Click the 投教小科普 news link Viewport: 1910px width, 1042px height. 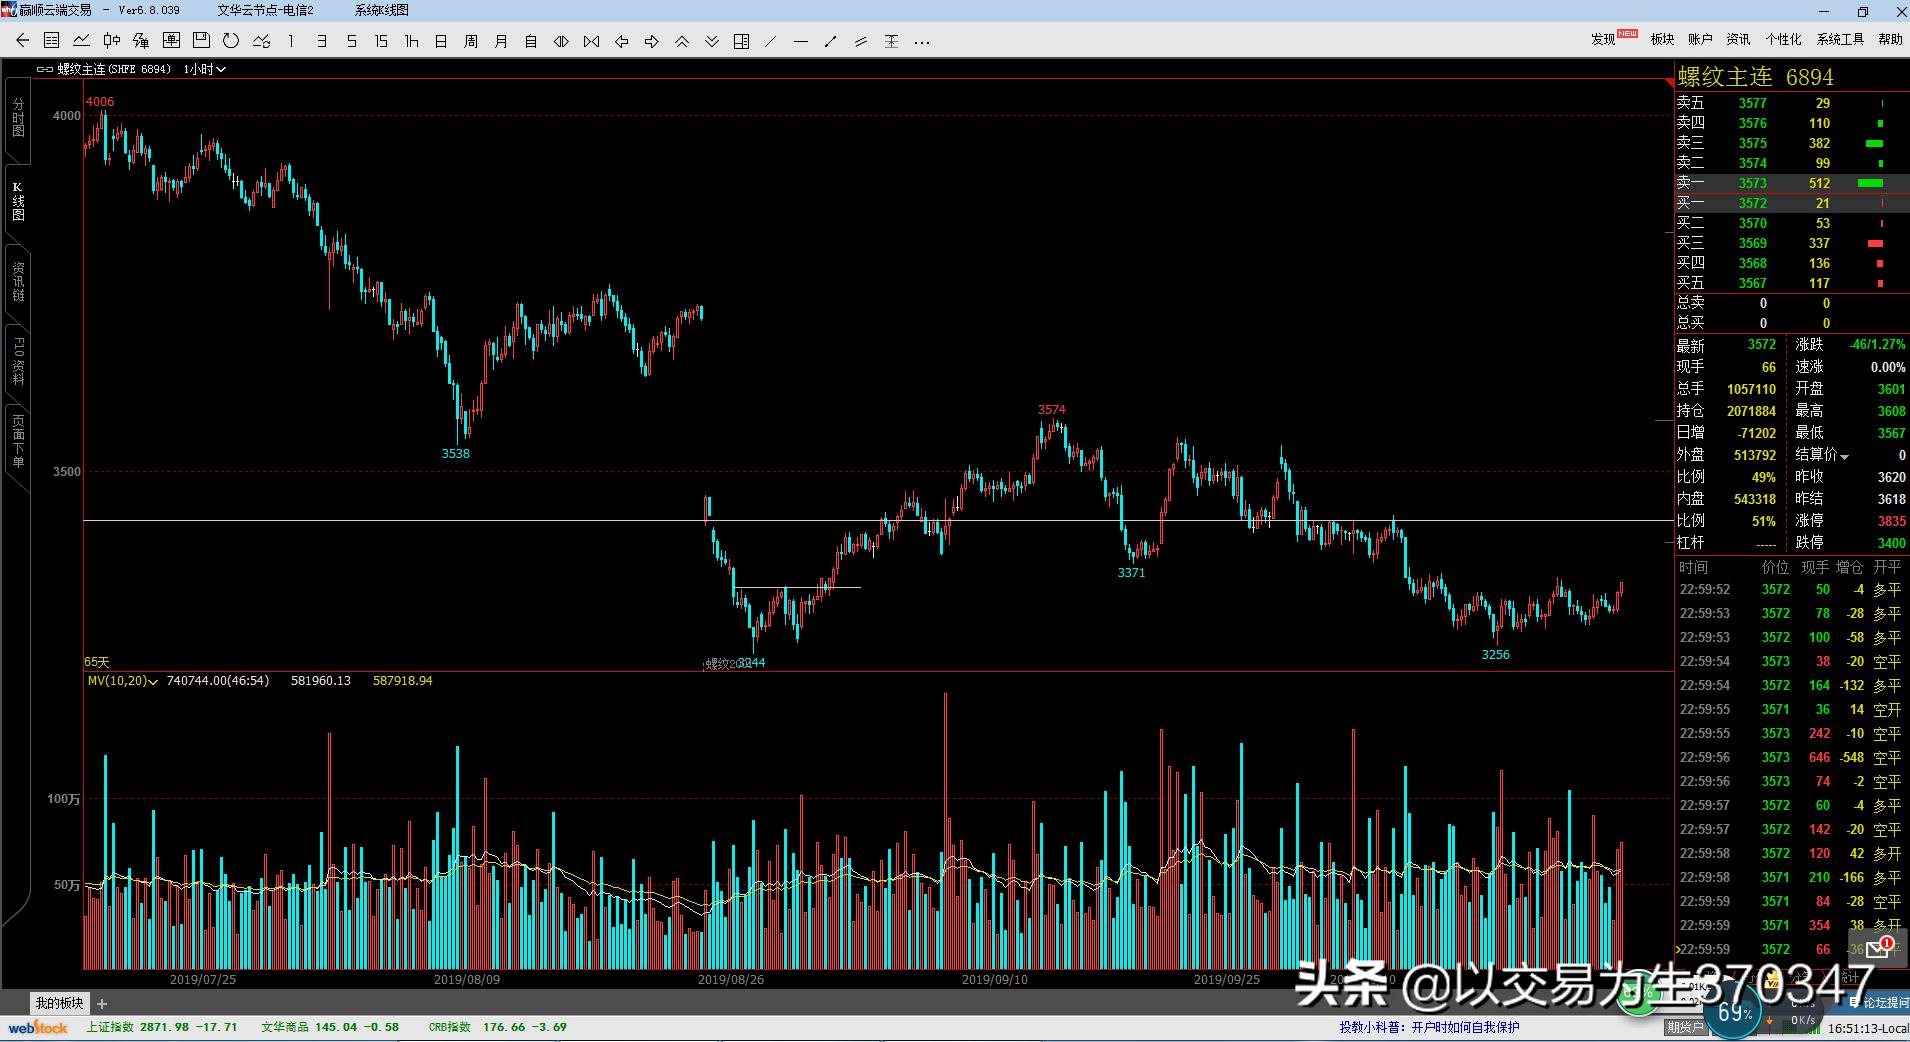pos(1429,1027)
